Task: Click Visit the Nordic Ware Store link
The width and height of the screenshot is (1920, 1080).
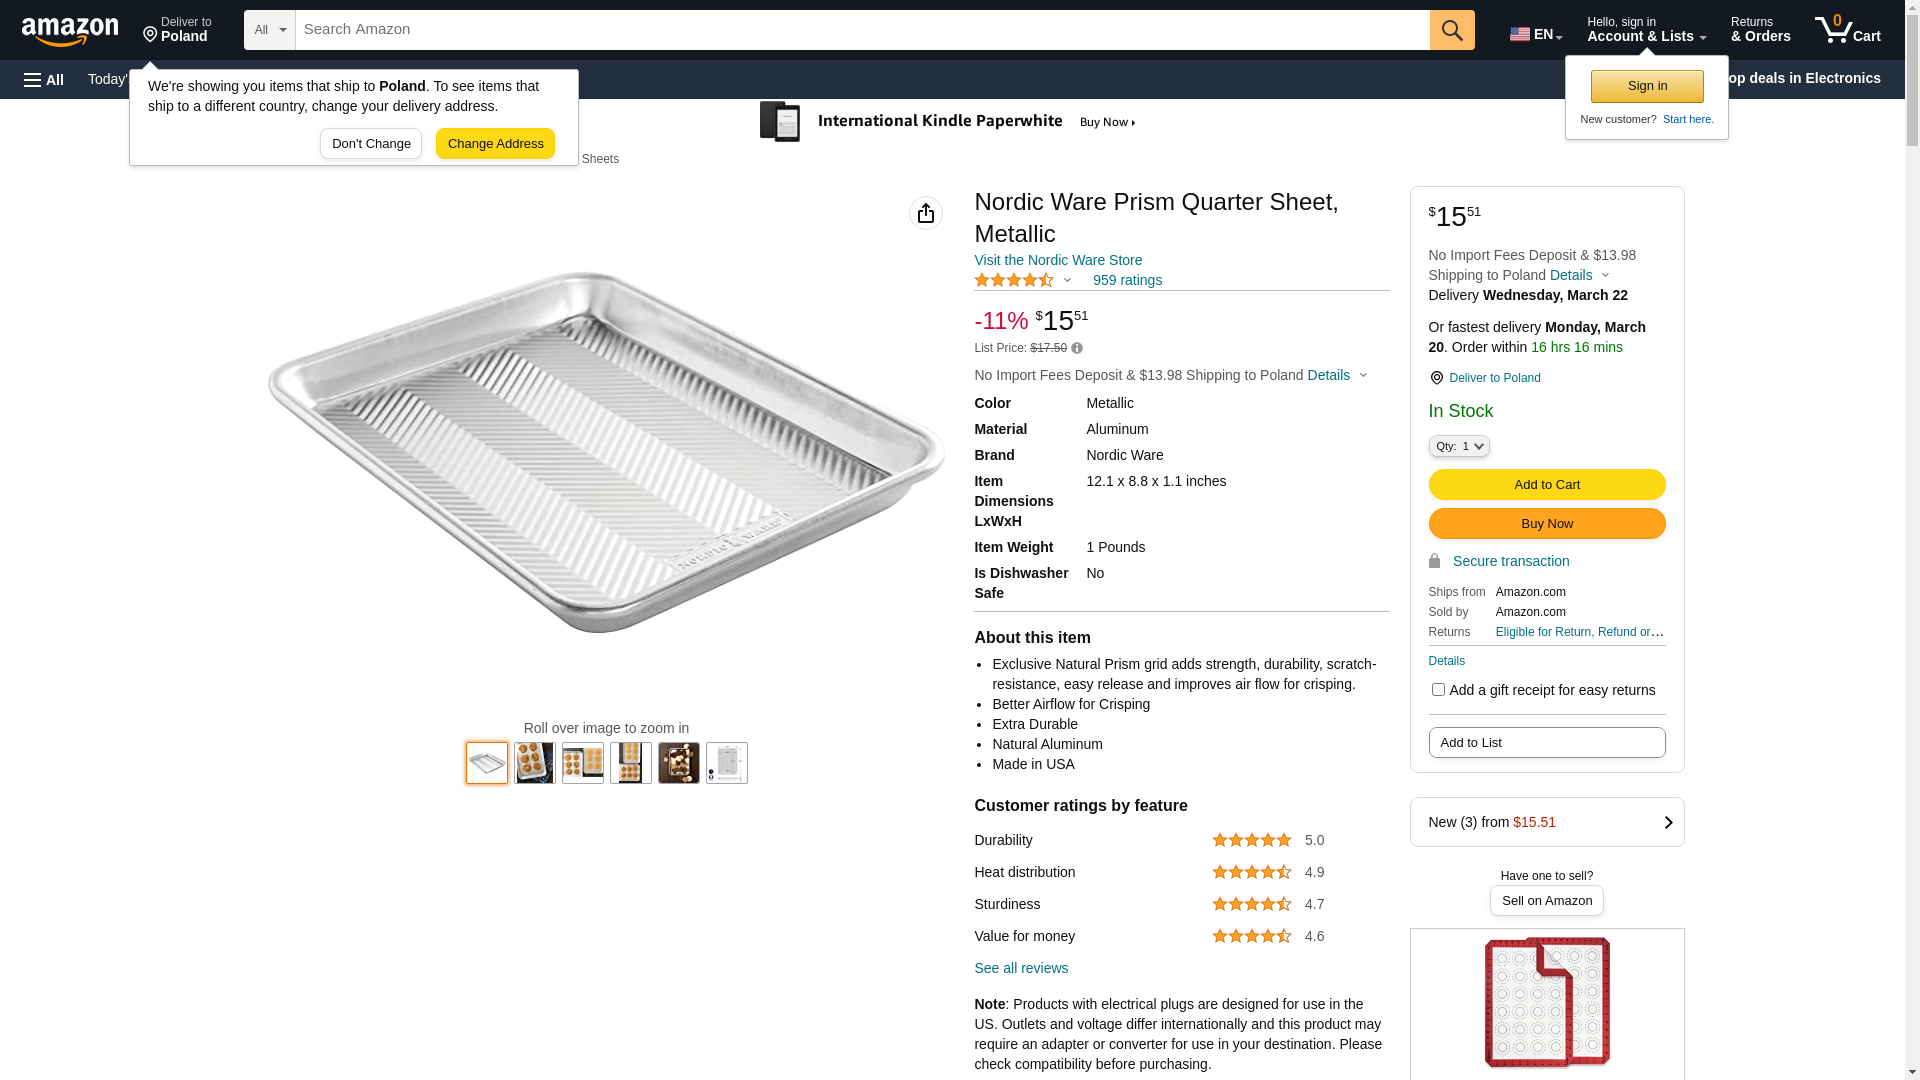Action: (x=1058, y=260)
